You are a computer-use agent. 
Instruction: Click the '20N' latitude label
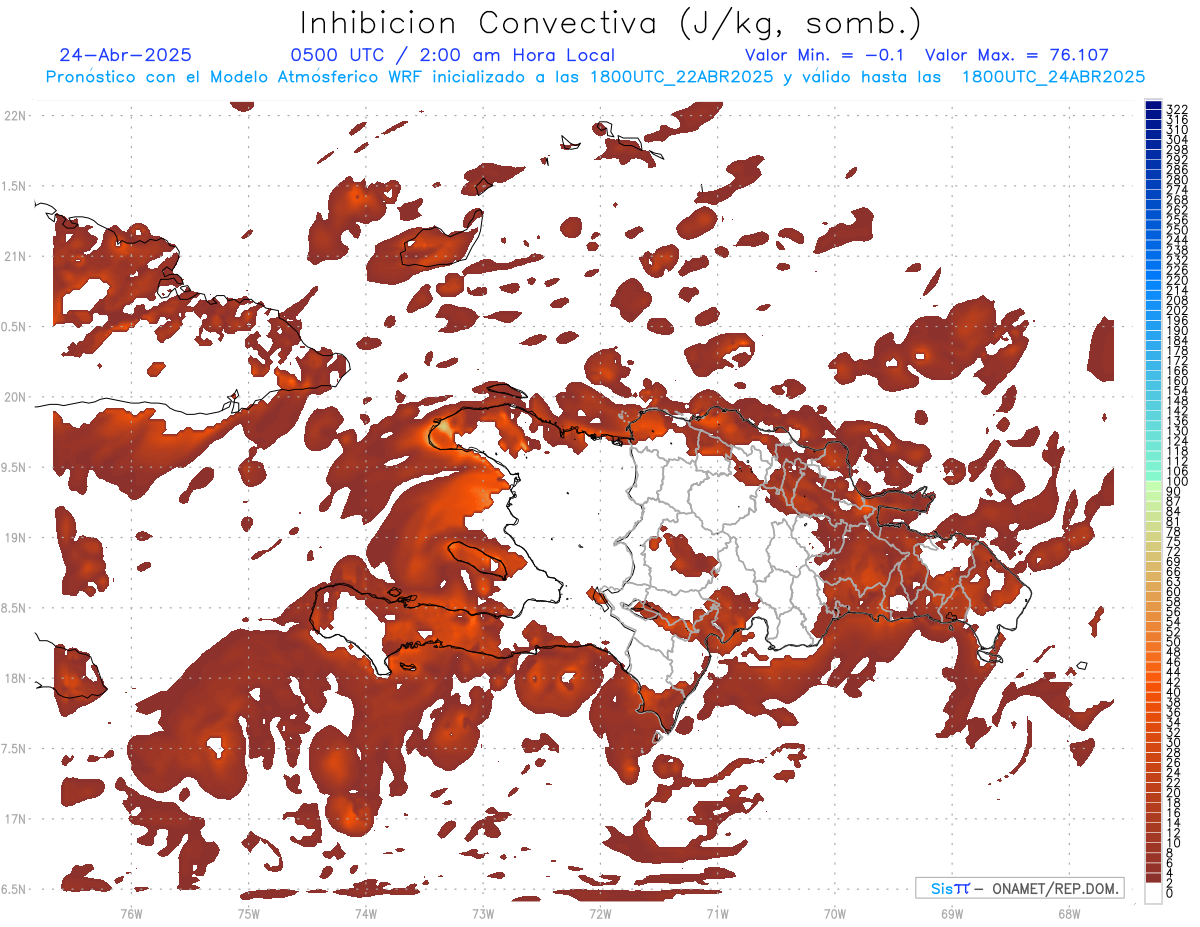[15, 397]
